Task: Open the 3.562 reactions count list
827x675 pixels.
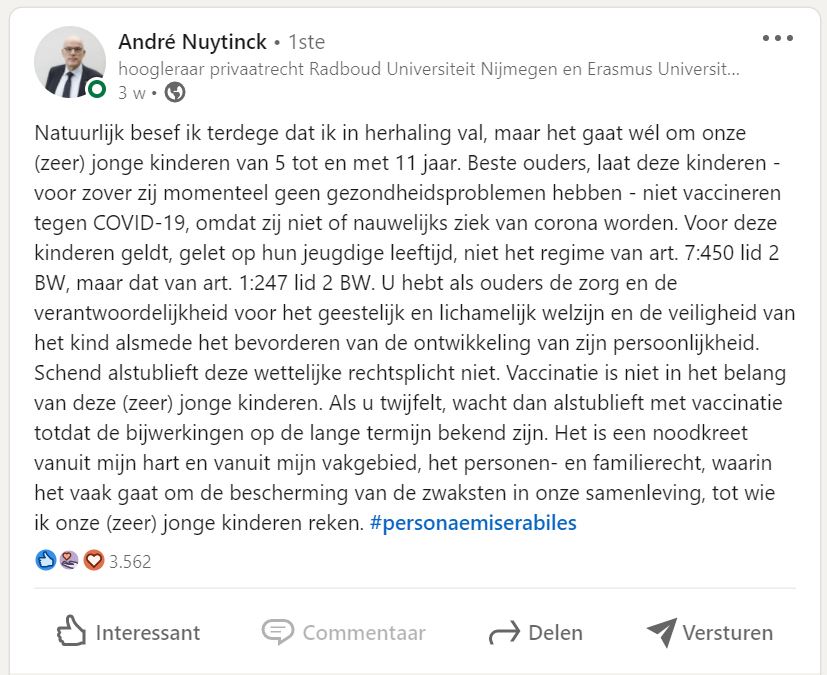Action: pyautogui.click(x=130, y=562)
